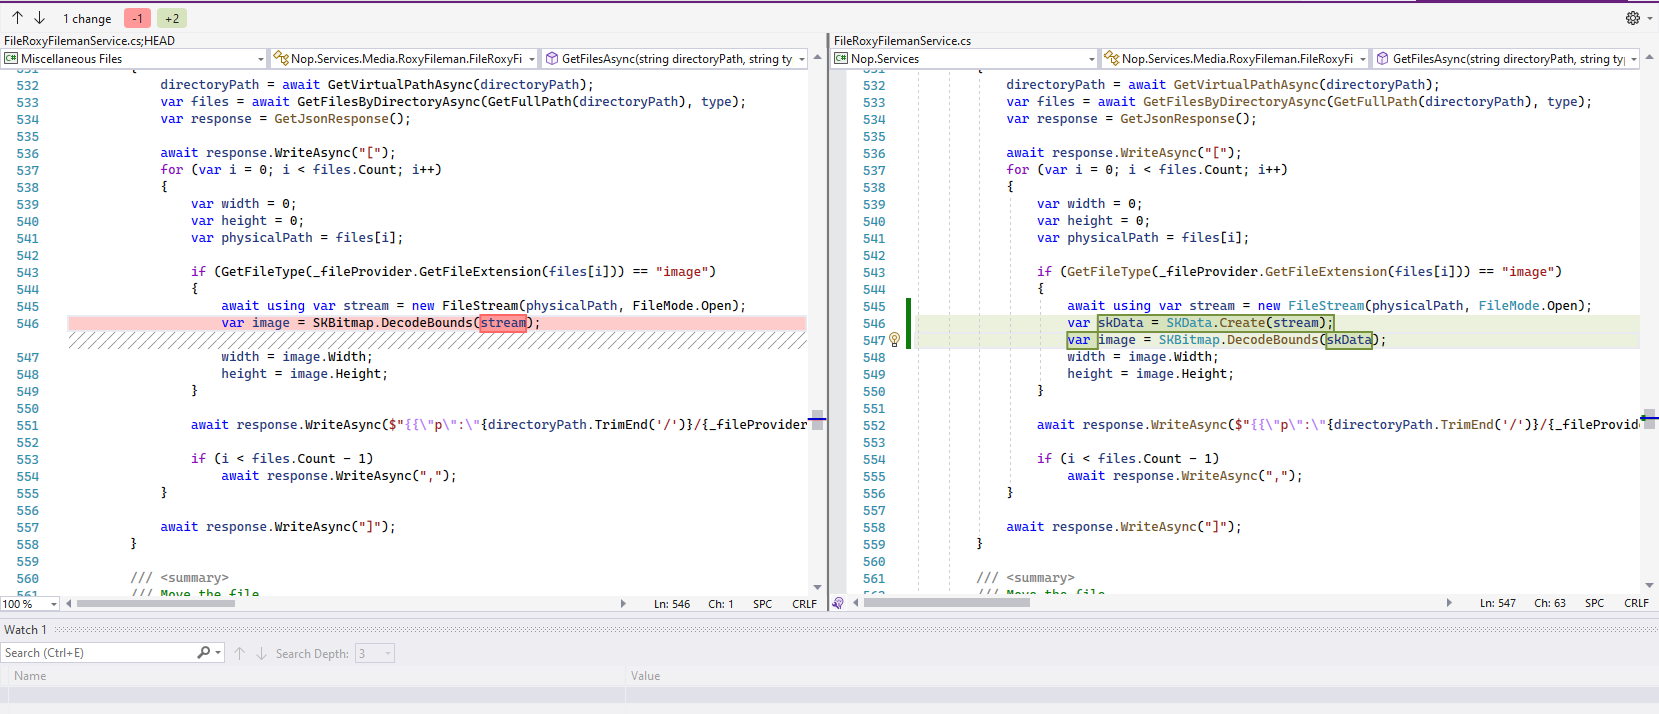Select FileRoxyFilemanService.cs;HEAD file title
This screenshot has width=1659, height=714.
pyautogui.click(x=89, y=41)
